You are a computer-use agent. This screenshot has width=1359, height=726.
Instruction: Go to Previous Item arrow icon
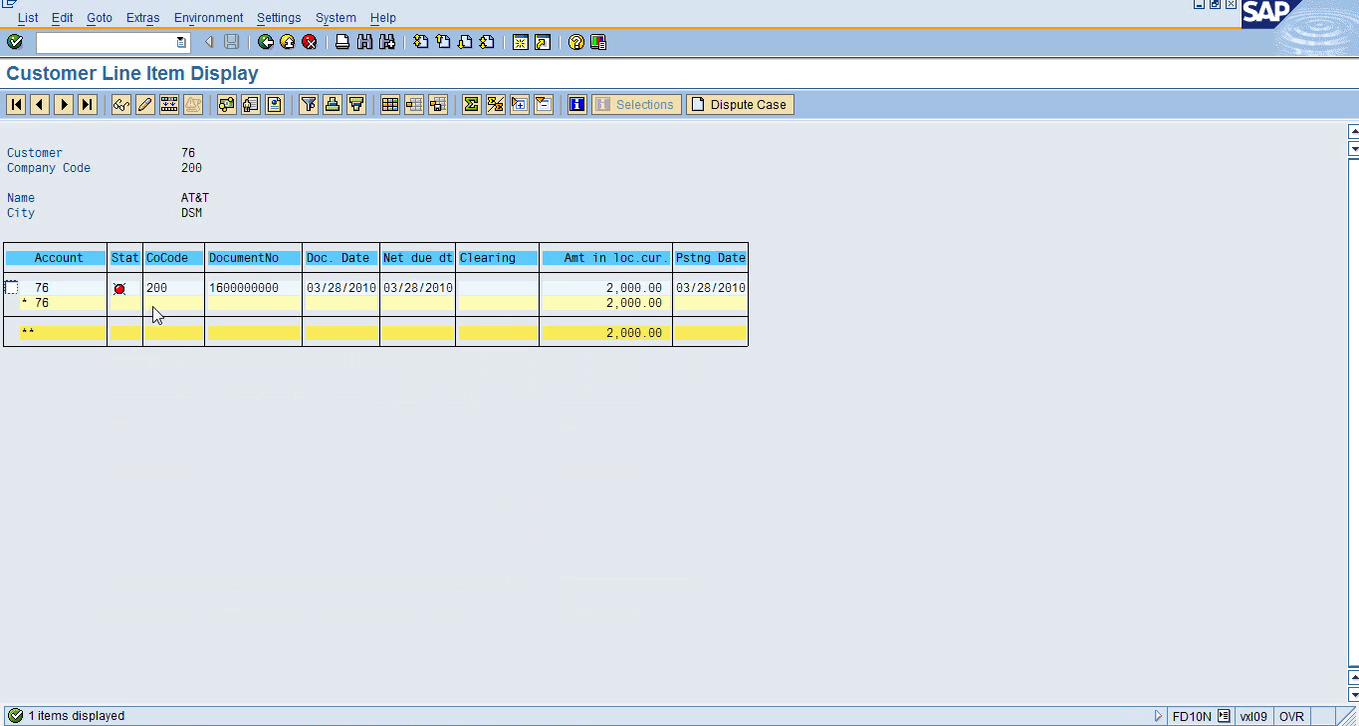tap(40, 104)
